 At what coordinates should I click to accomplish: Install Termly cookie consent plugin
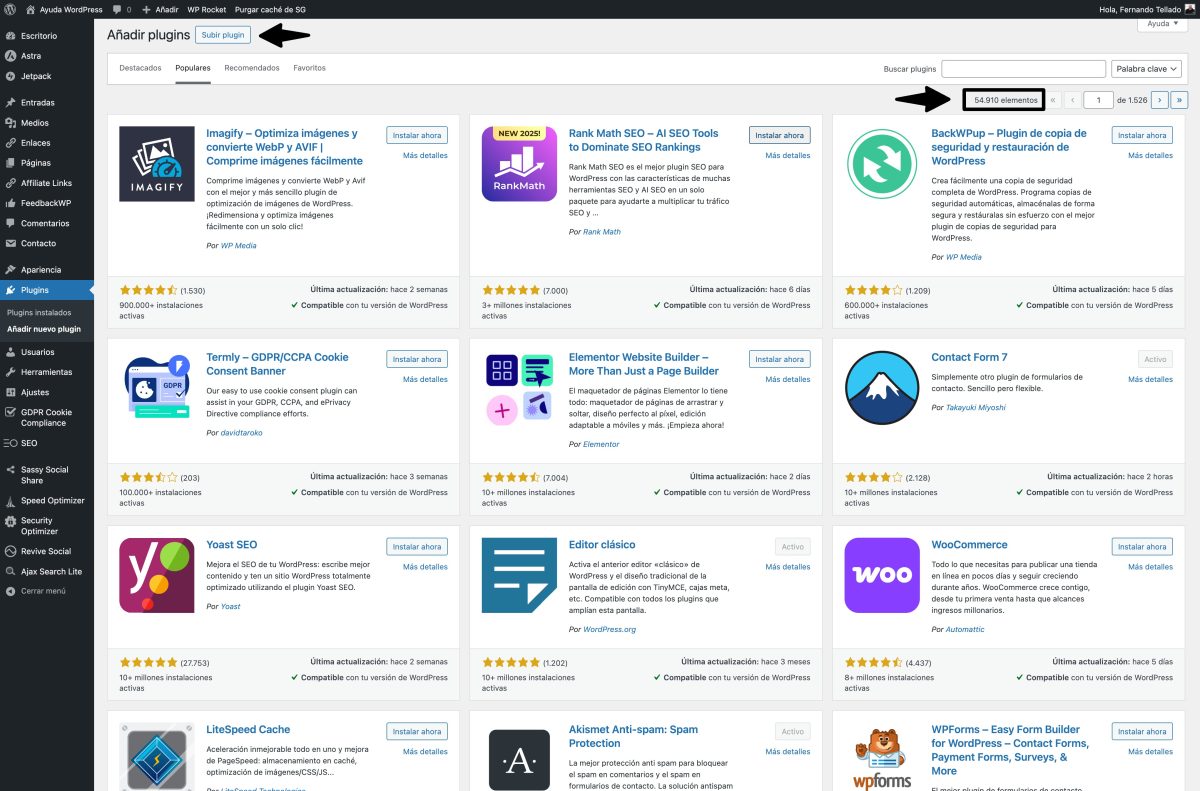pos(417,359)
